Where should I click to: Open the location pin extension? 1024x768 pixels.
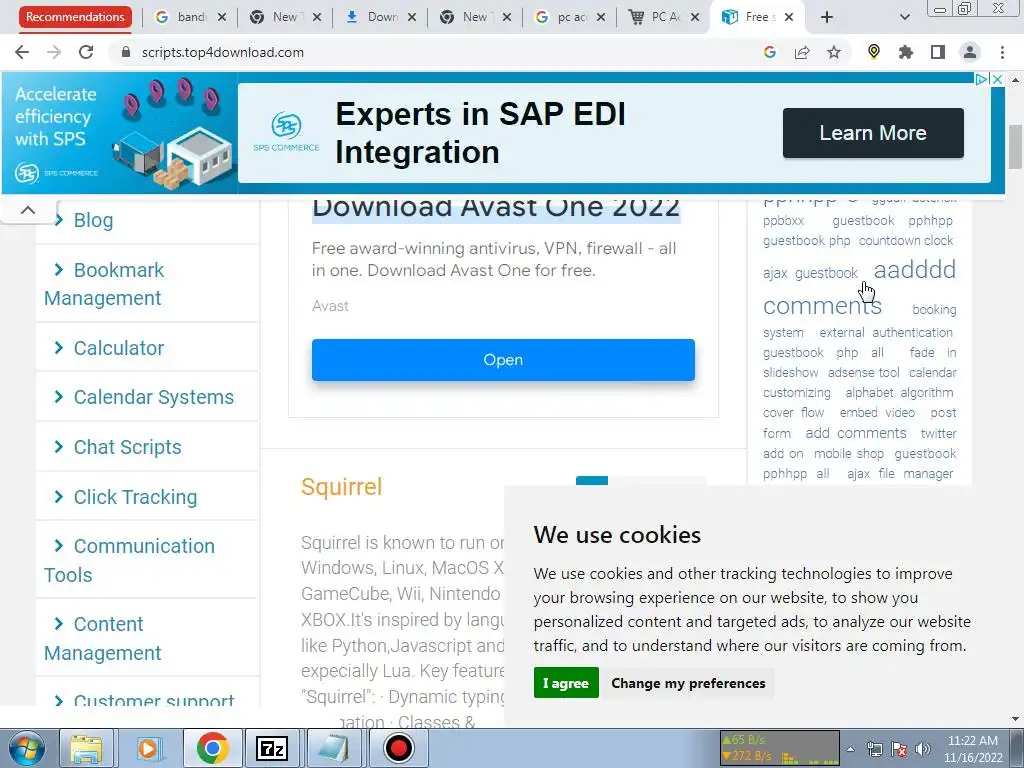874,52
